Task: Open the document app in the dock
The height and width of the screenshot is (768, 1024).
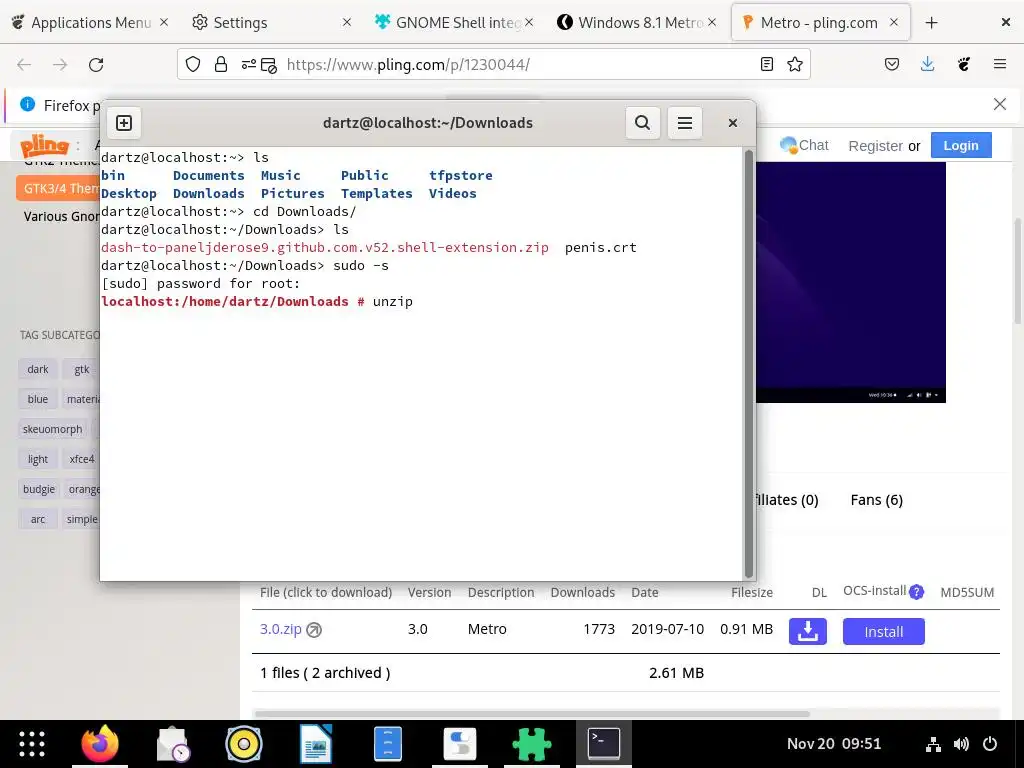Action: (x=316, y=744)
